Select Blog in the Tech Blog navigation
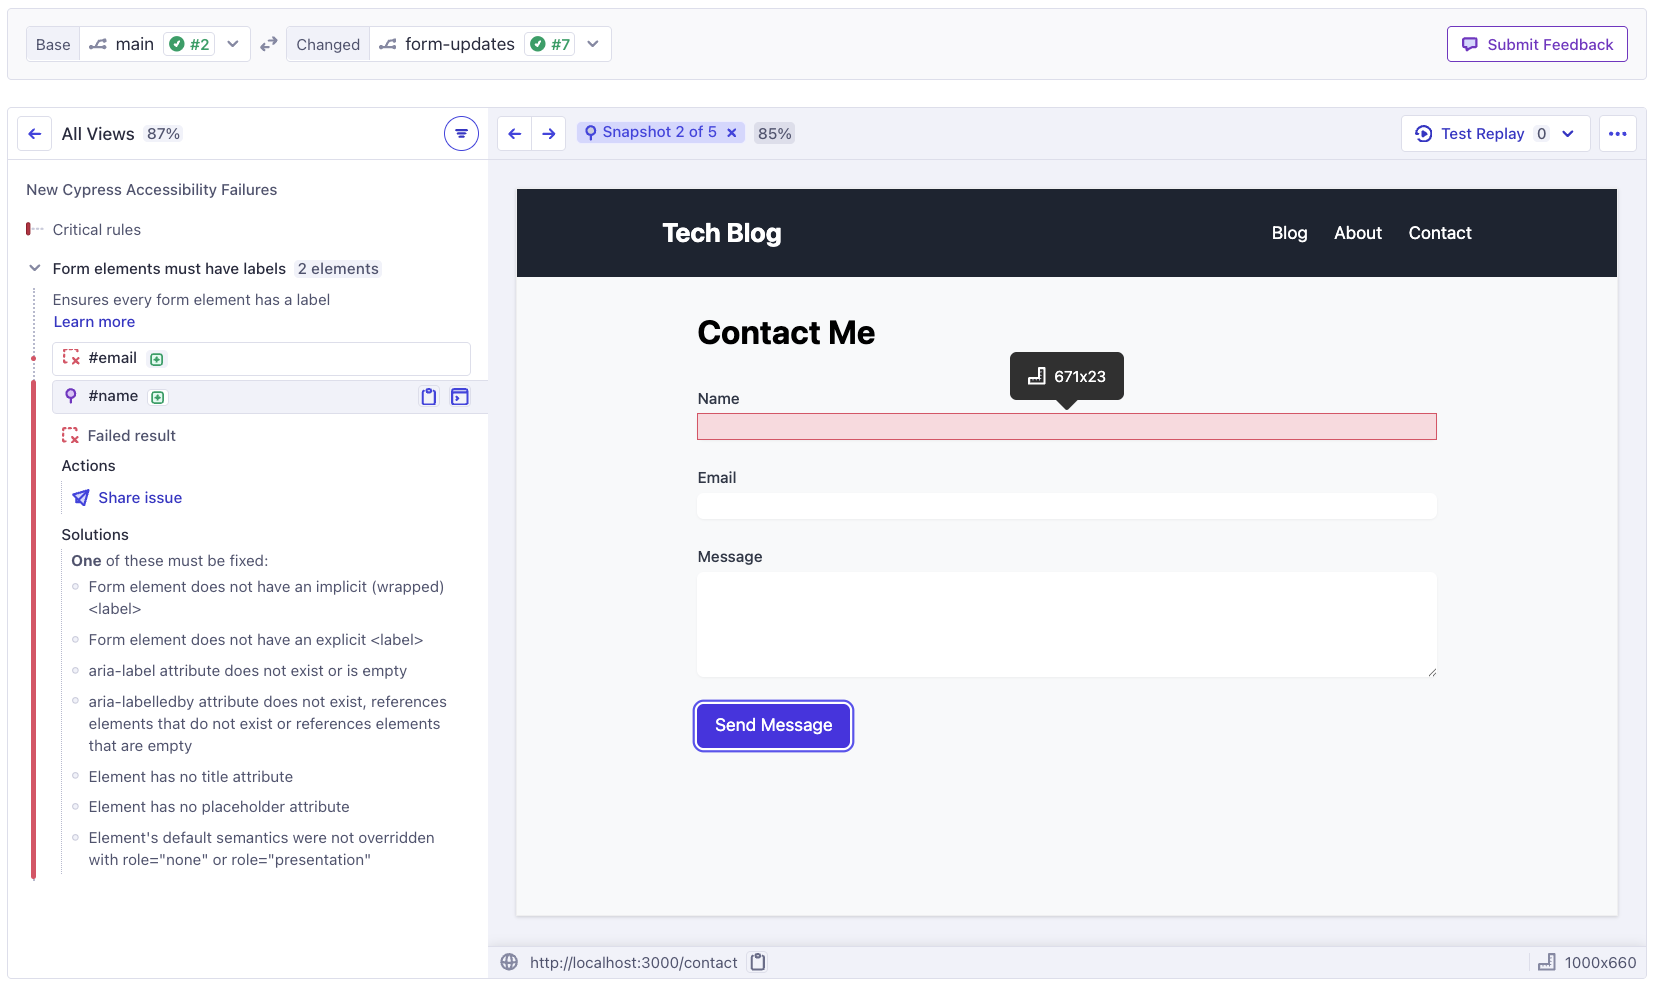The image size is (1656, 988). click(1289, 233)
